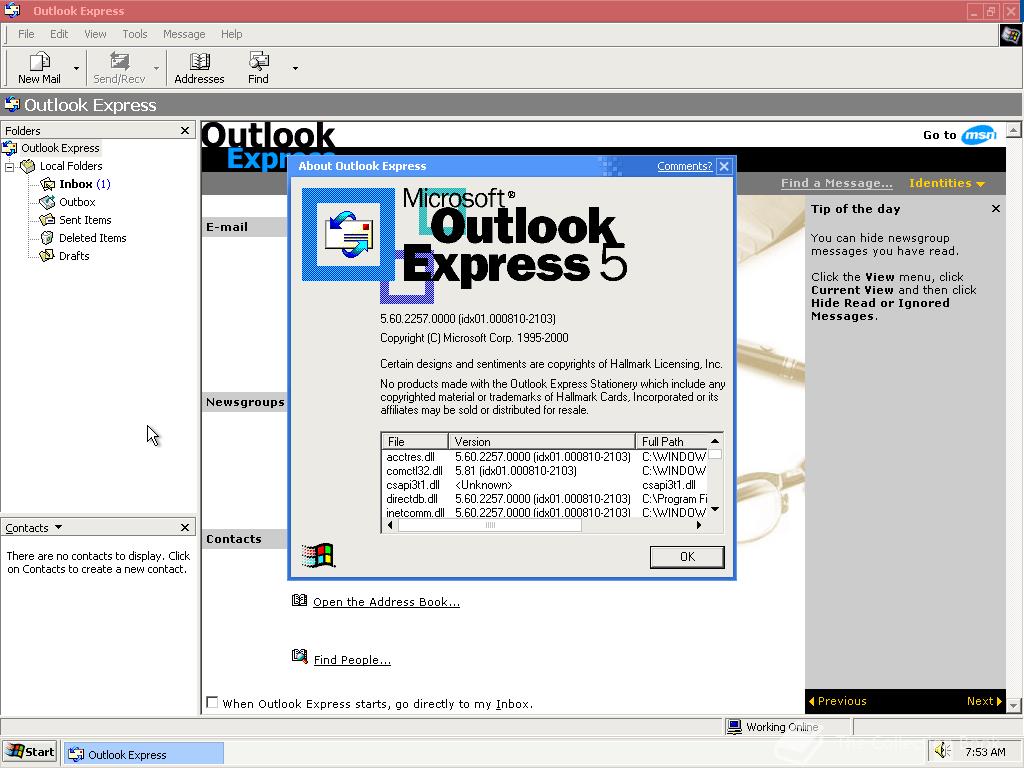Select csapi3t1.dll in the file list
Image resolution: width=1024 pixels, height=768 pixels.
413,485
